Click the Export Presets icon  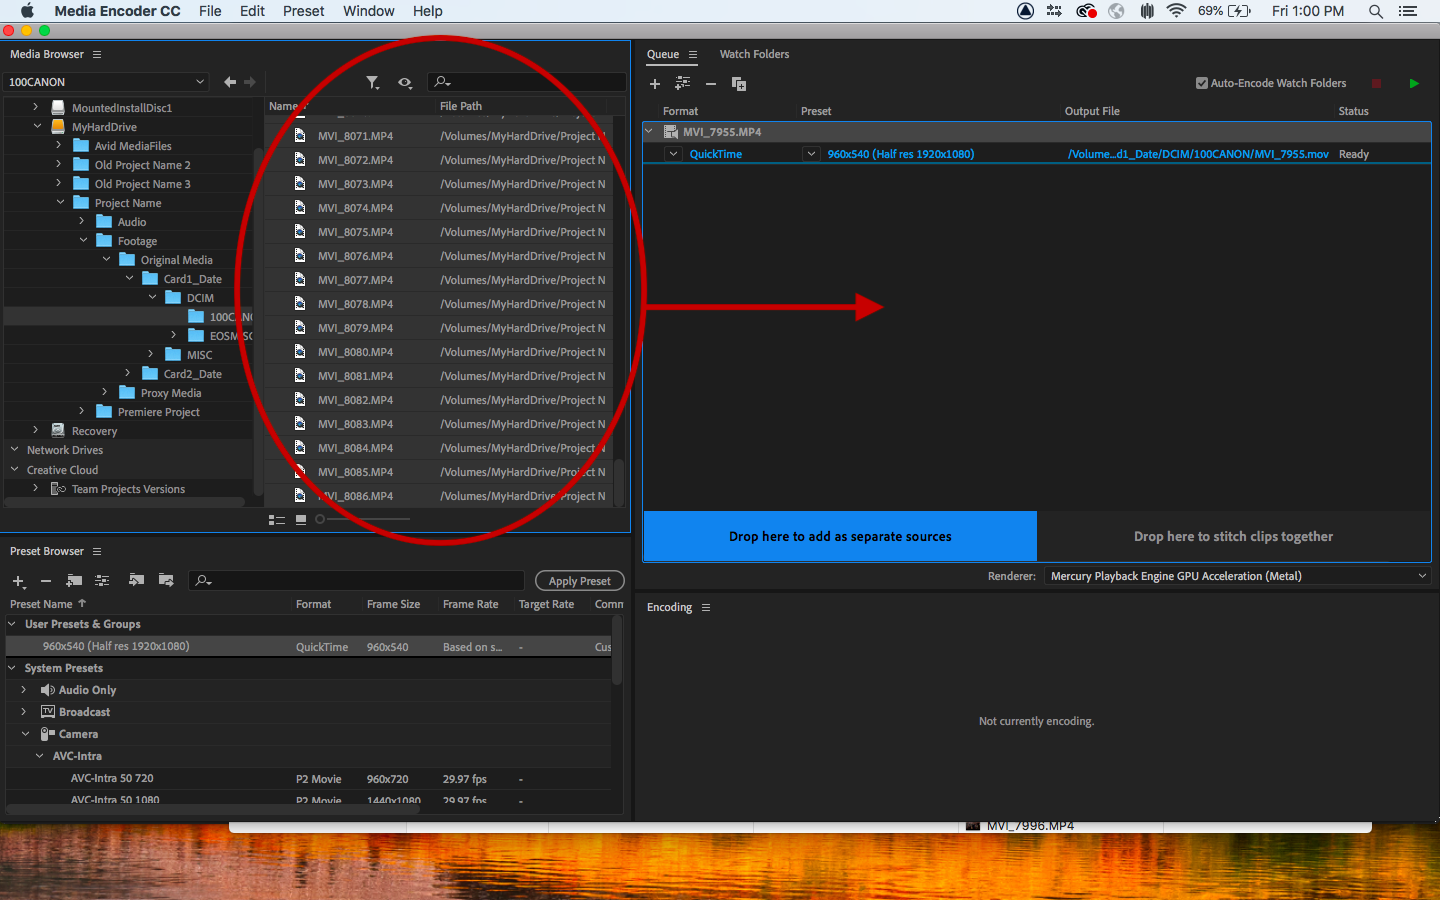click(x=166, y=580)
